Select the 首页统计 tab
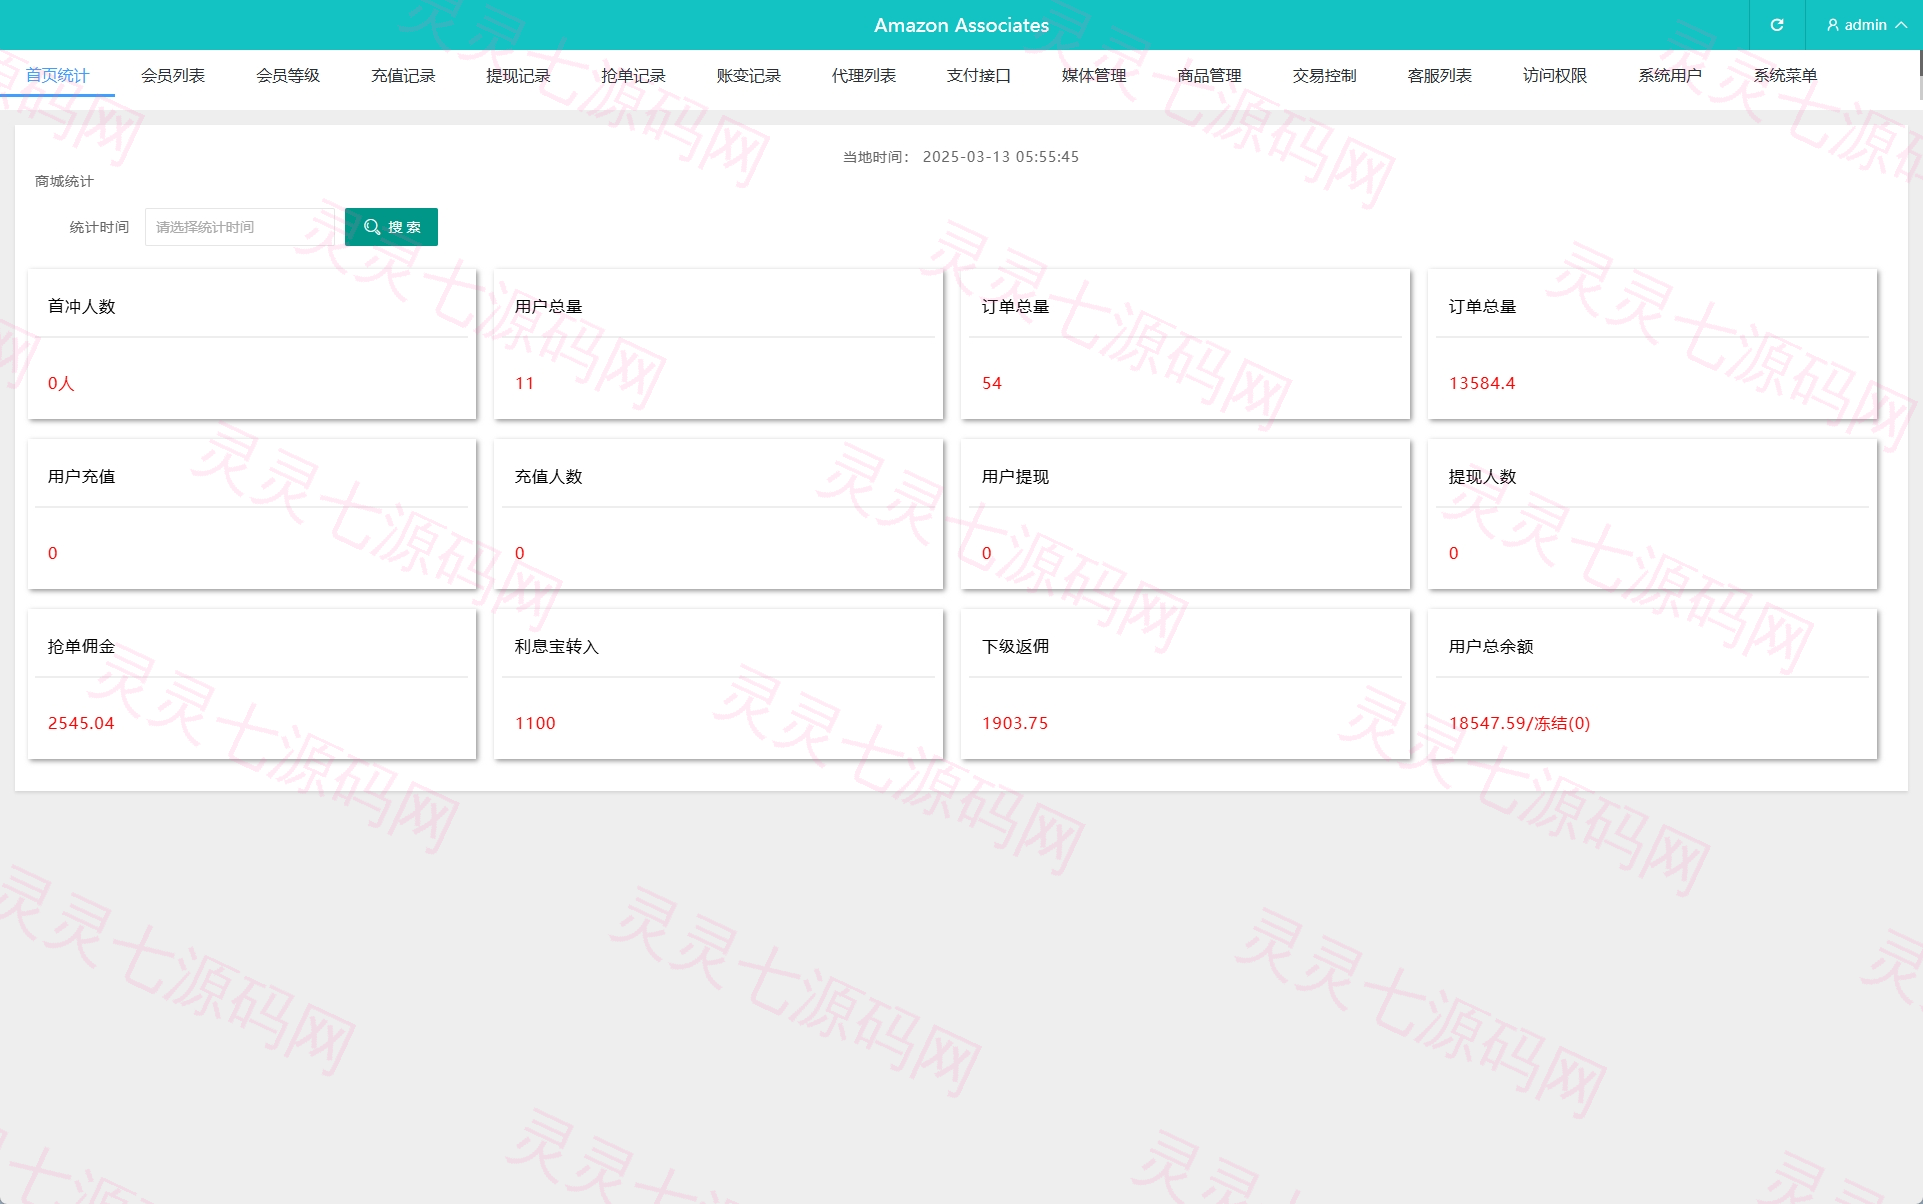Image resolution: width=1923 pixels, height=1204 pixels. [57, 75]
